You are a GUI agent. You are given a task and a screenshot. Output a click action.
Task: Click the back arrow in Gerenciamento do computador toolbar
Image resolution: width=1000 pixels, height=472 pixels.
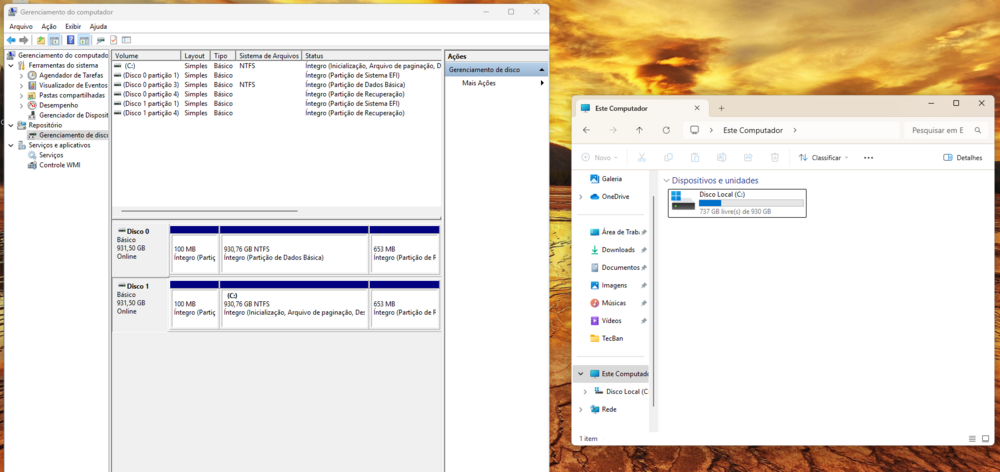(x=11, y=40)
